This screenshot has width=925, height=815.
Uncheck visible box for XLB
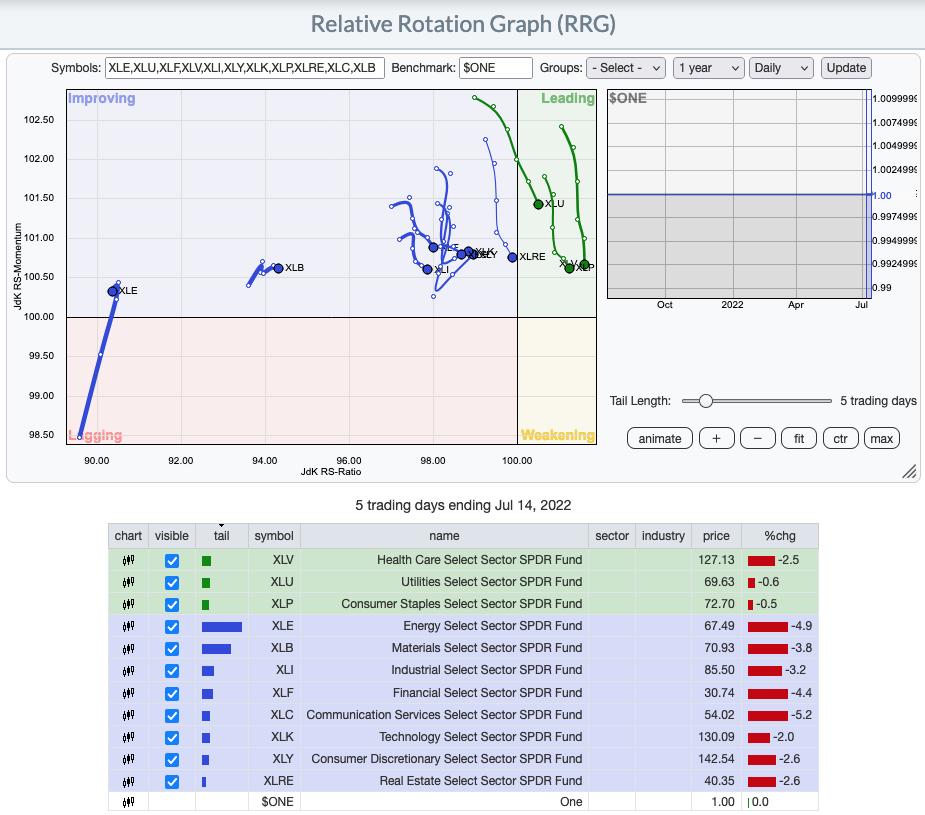pyautogui.click(x=172, y=649)
